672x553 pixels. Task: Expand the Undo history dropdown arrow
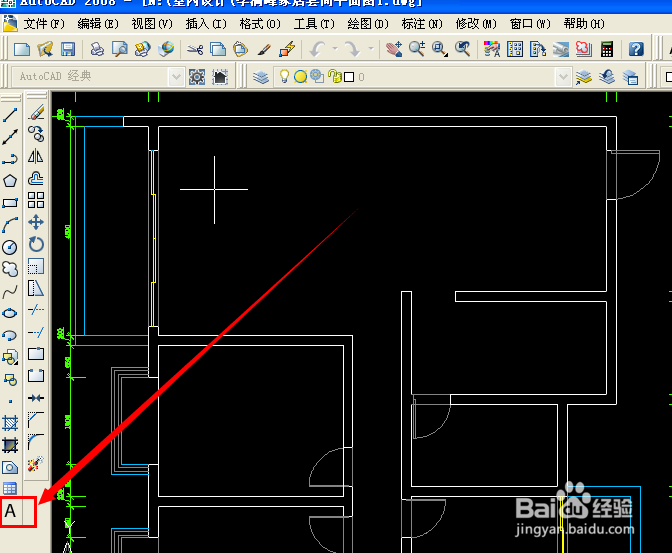coord(335,49)
